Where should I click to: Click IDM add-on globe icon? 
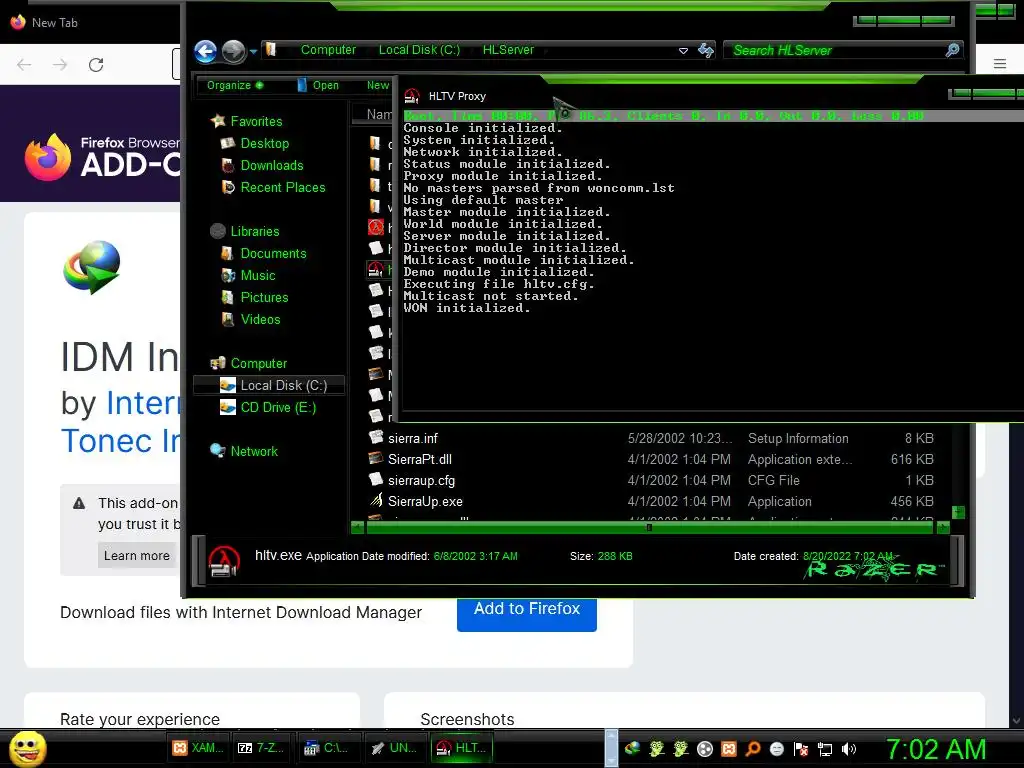(x=92, y=267)
